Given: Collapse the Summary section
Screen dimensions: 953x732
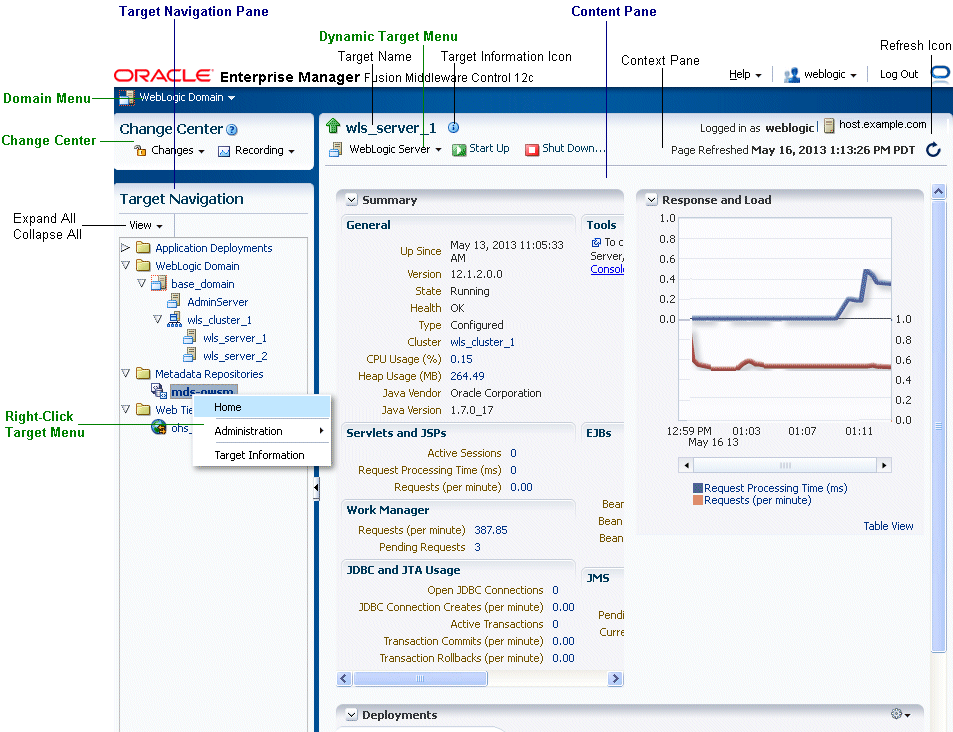Looking at the screenshot, I should click(351, 199).
